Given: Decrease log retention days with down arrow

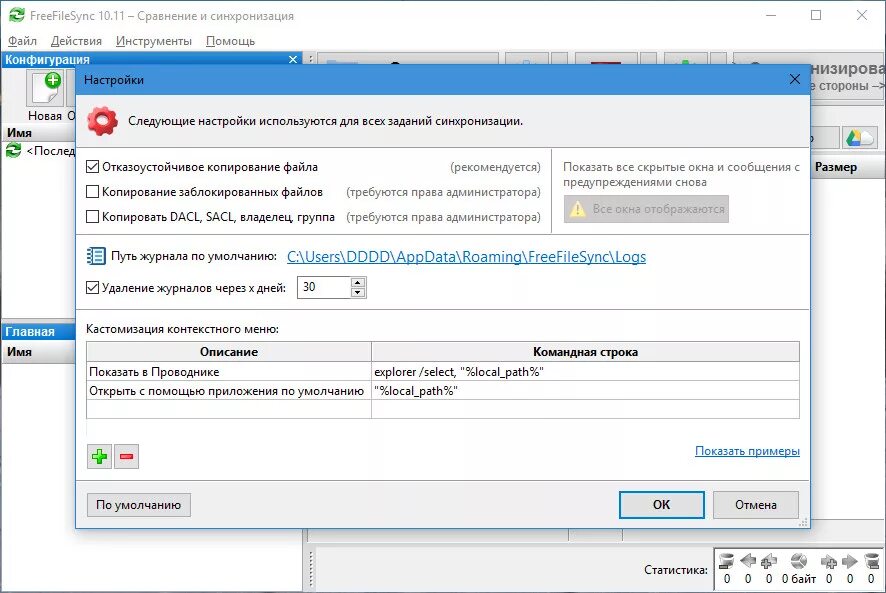Looking at the screenshot, I should coord(358,292).
